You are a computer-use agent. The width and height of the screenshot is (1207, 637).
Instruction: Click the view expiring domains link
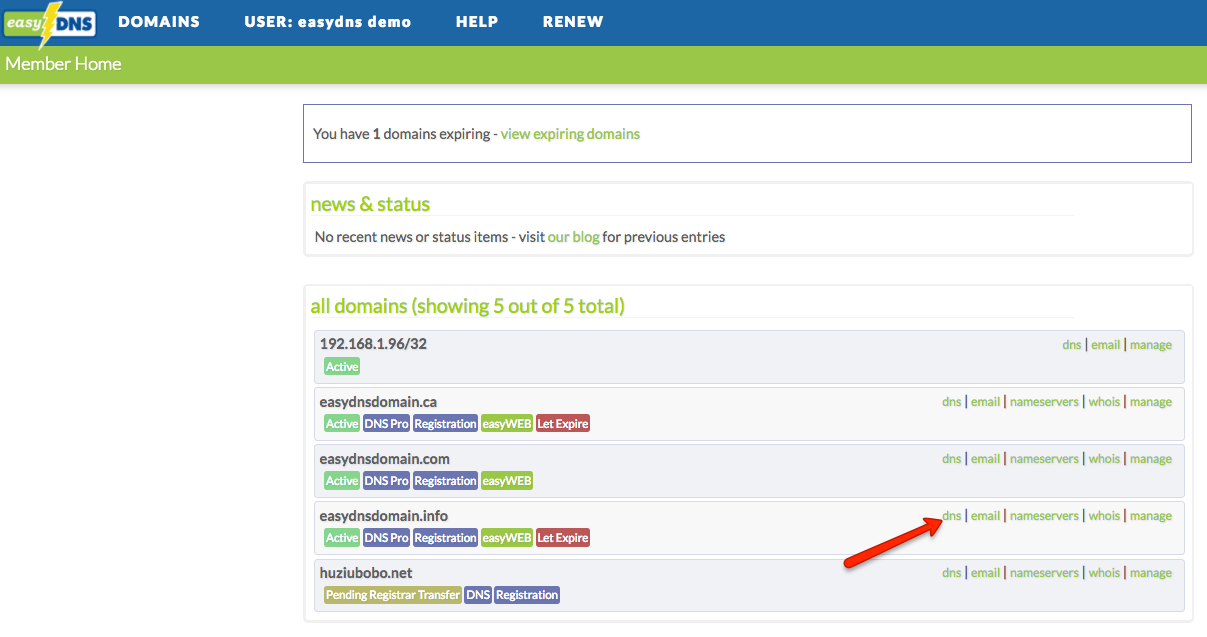coord(570,133)
